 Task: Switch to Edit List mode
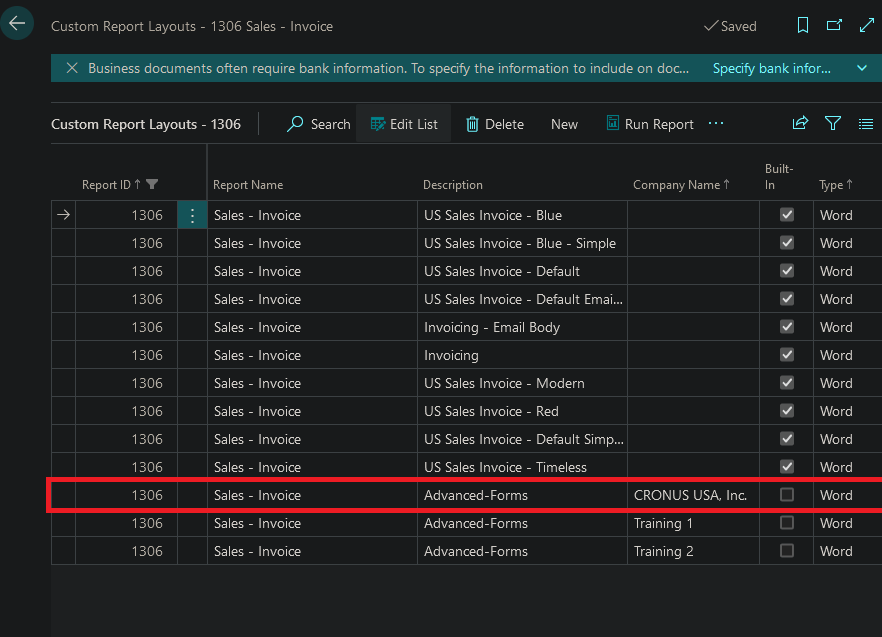coord(403,123)
